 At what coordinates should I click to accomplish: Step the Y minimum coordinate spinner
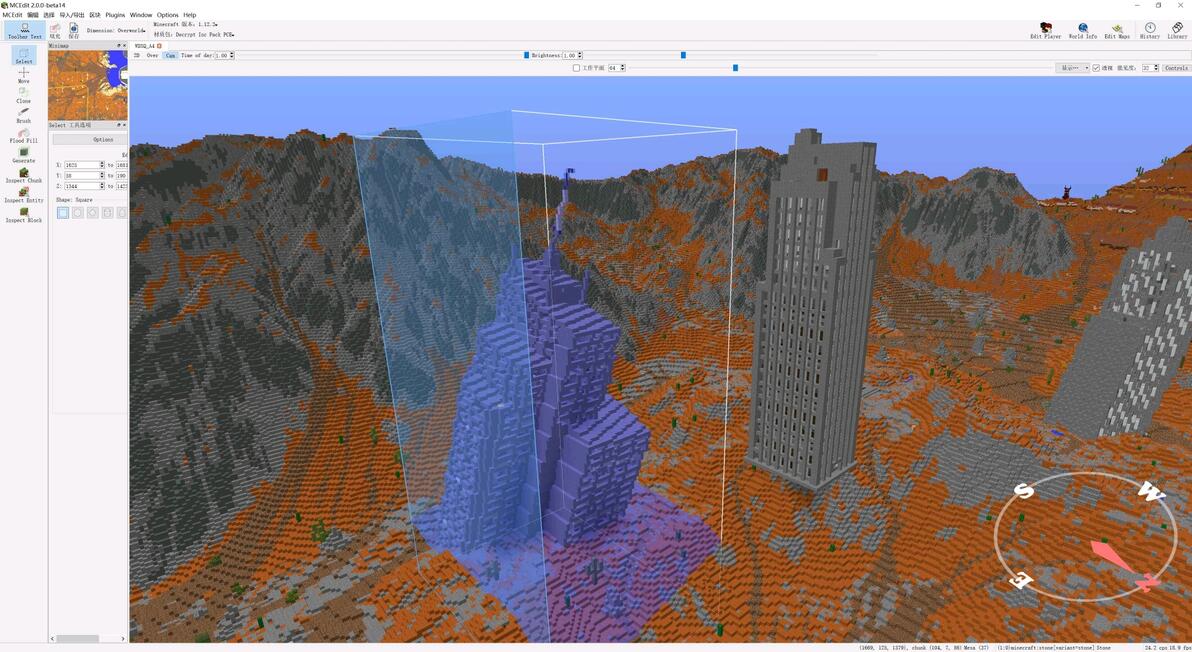point(102,176)
